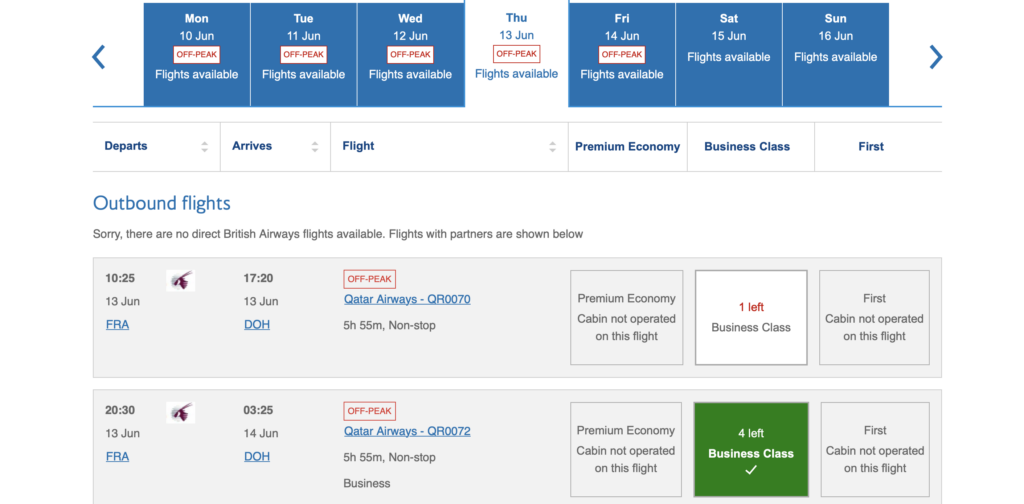Click DOH airport link for 03:25 arrival
This screenshot has height=504, width=1024.
(x=257, y=457)
